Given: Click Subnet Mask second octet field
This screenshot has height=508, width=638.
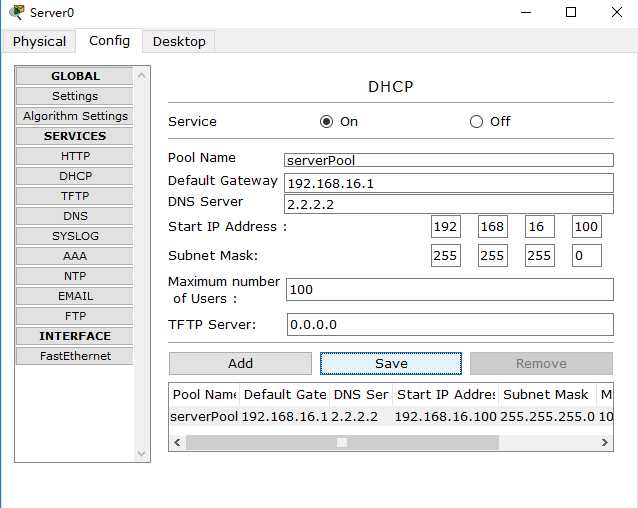Looking at the screenshot, I should click(493, 255).
